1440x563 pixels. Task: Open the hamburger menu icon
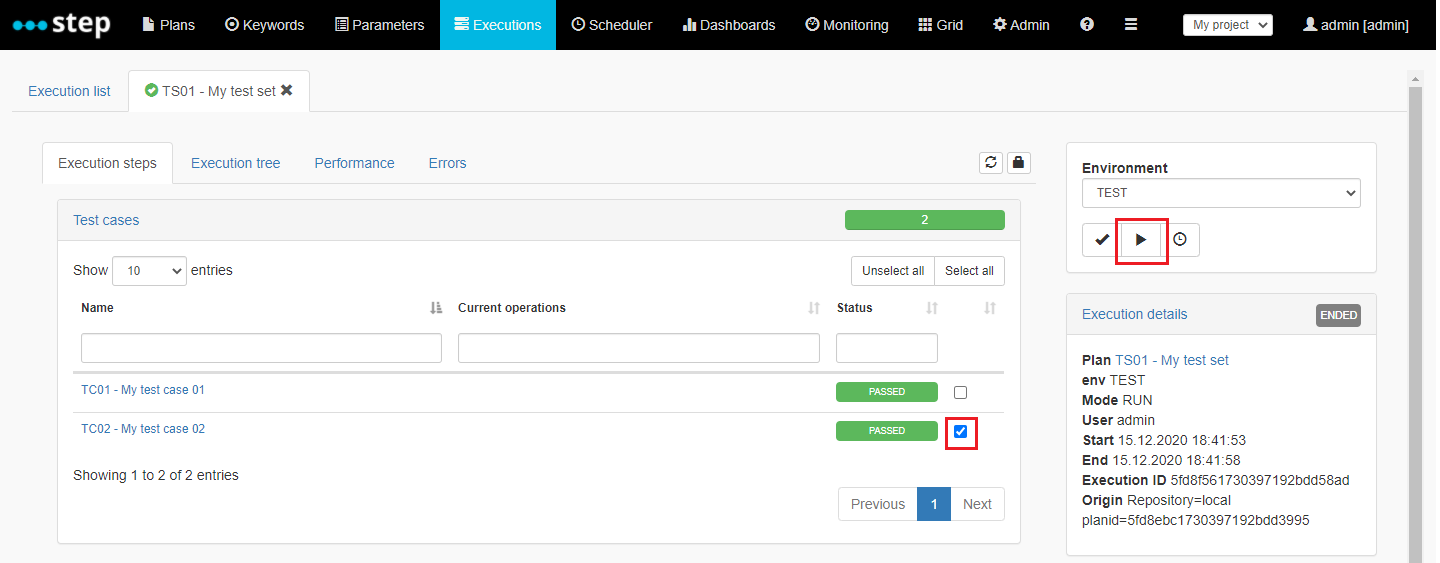[1131, 25]
